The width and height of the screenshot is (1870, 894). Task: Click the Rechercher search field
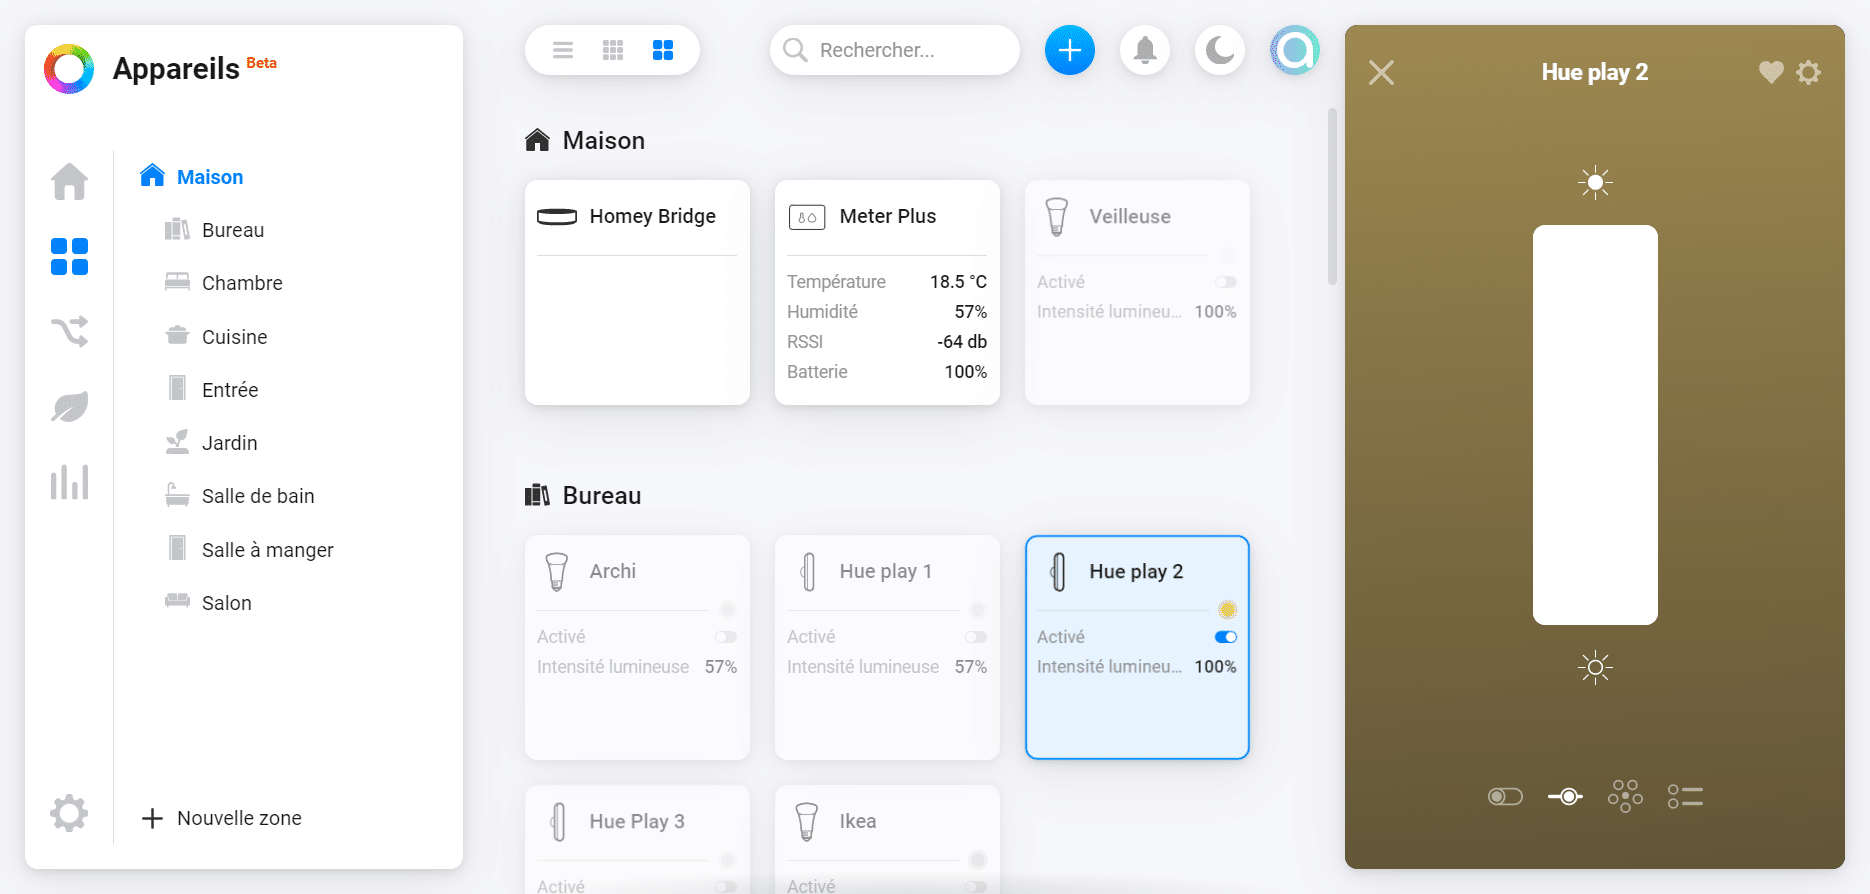[895, 50]
